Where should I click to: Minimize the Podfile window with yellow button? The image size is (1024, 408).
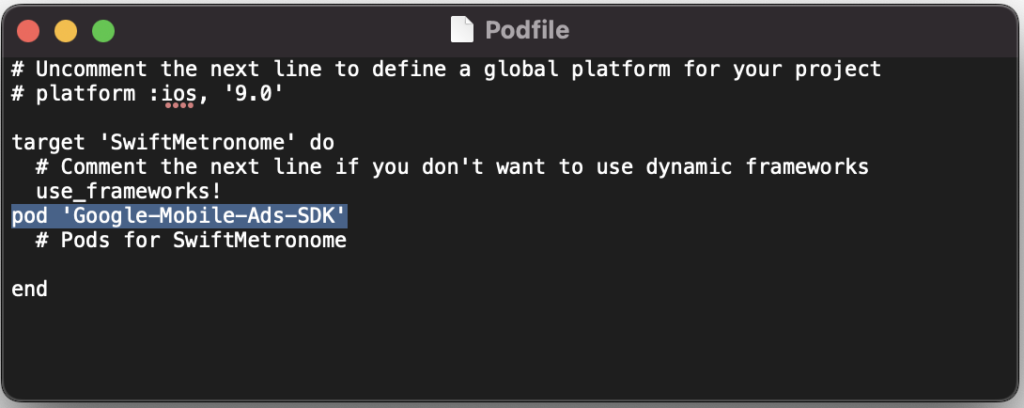click(66, 31)
